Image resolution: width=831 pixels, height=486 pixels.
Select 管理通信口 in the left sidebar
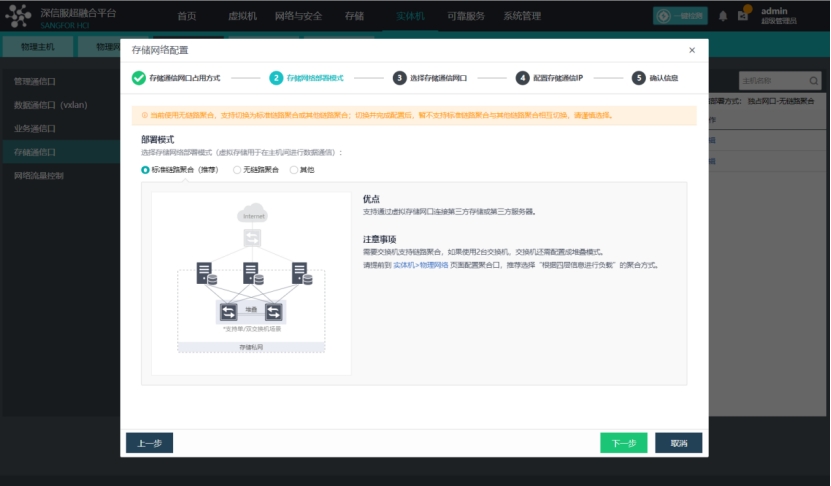tap(61, 81)
